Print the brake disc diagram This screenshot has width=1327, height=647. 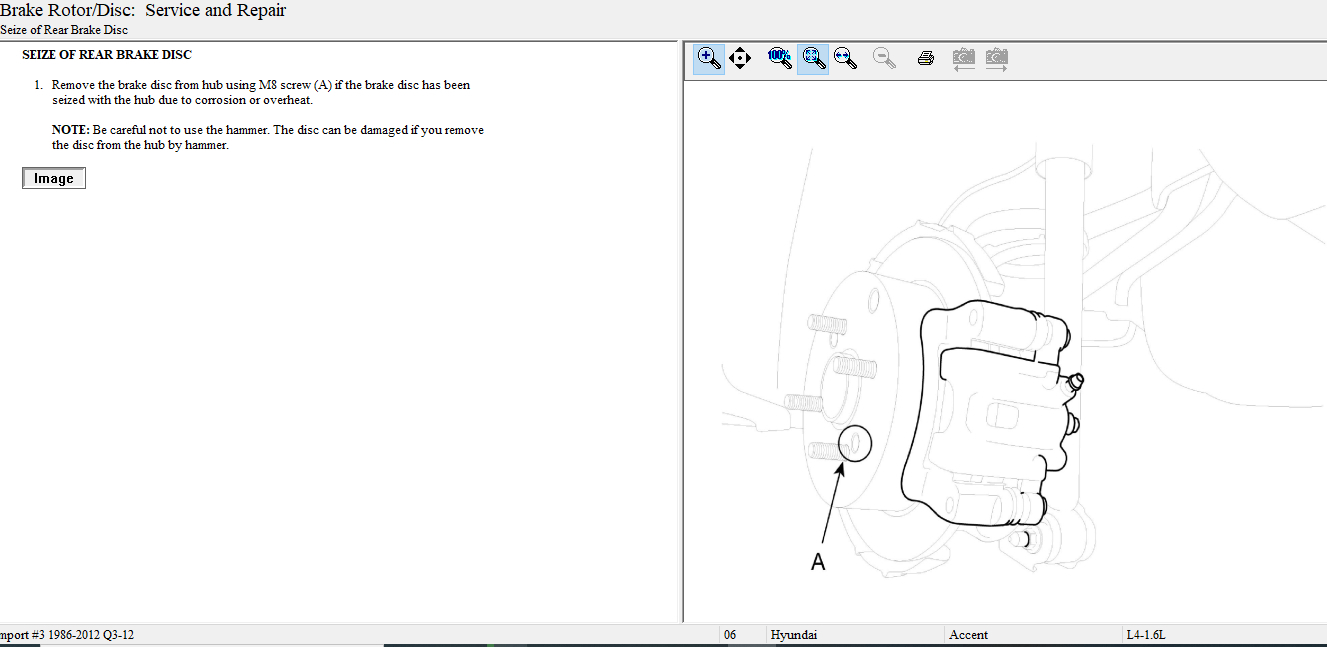point(926,58)
